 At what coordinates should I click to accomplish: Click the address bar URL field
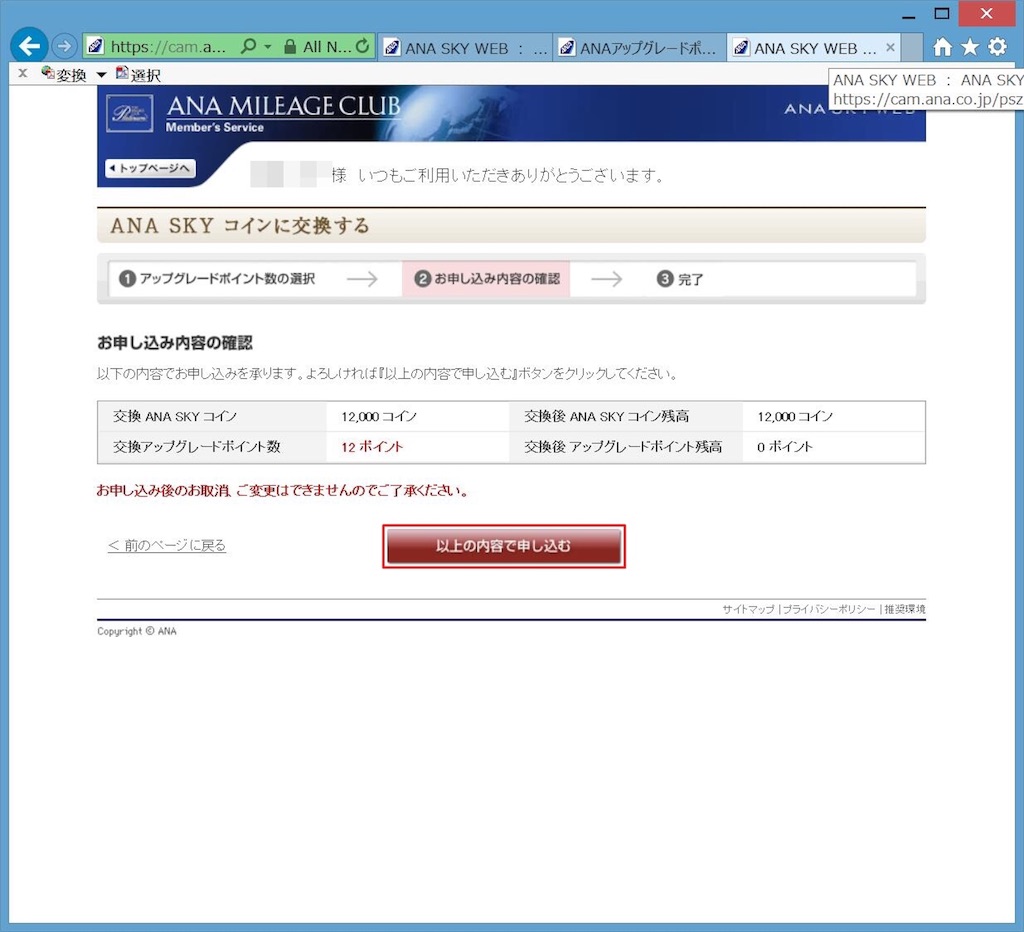168,47
